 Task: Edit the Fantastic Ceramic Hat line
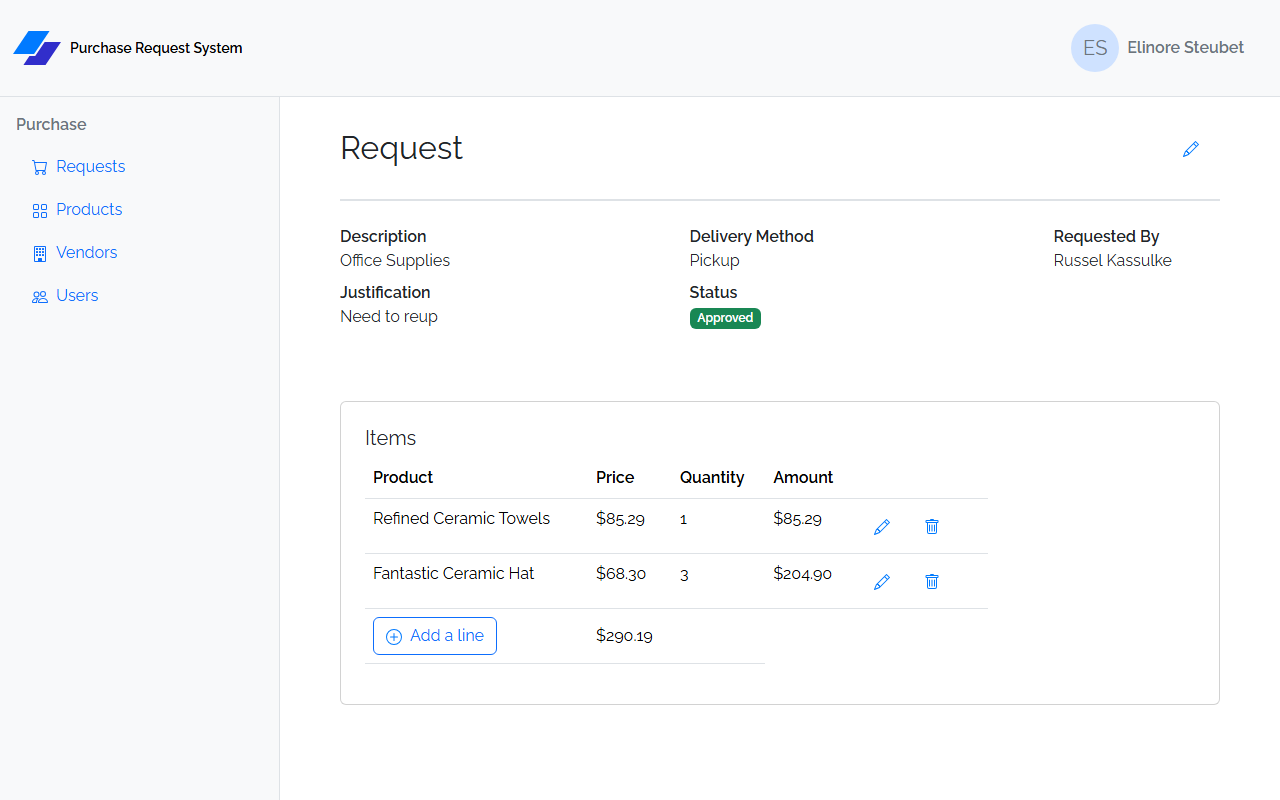tap(881, 581)
